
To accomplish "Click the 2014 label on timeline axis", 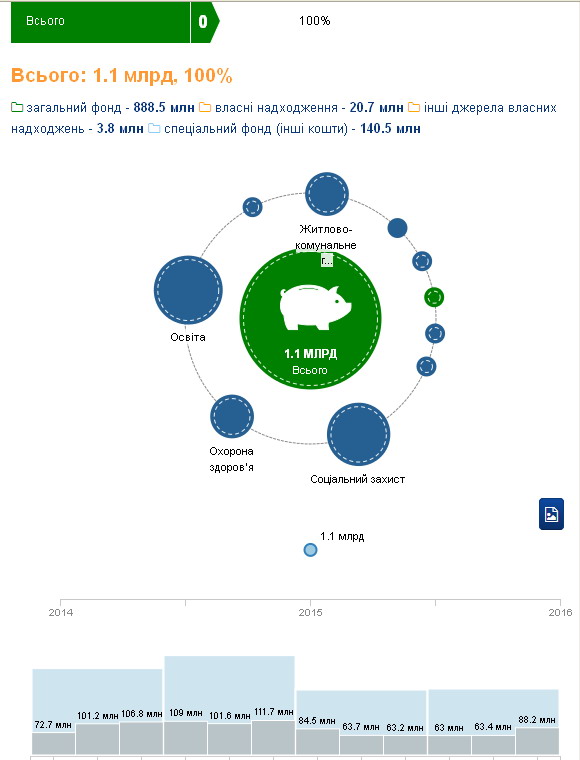I will click(61, 612).
